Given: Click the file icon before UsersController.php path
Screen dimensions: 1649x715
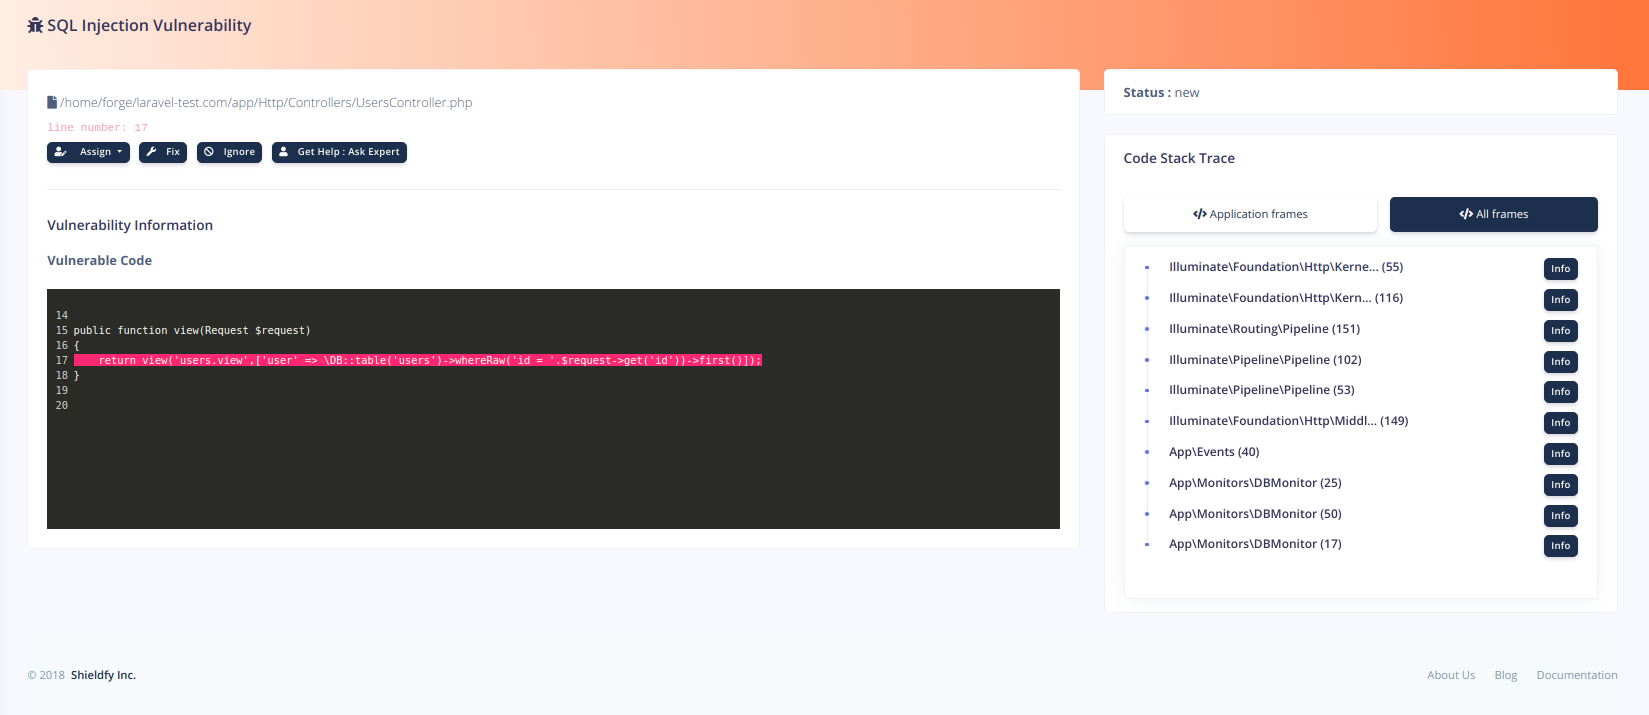Looking at the screenshot, I should pos(52,102).
